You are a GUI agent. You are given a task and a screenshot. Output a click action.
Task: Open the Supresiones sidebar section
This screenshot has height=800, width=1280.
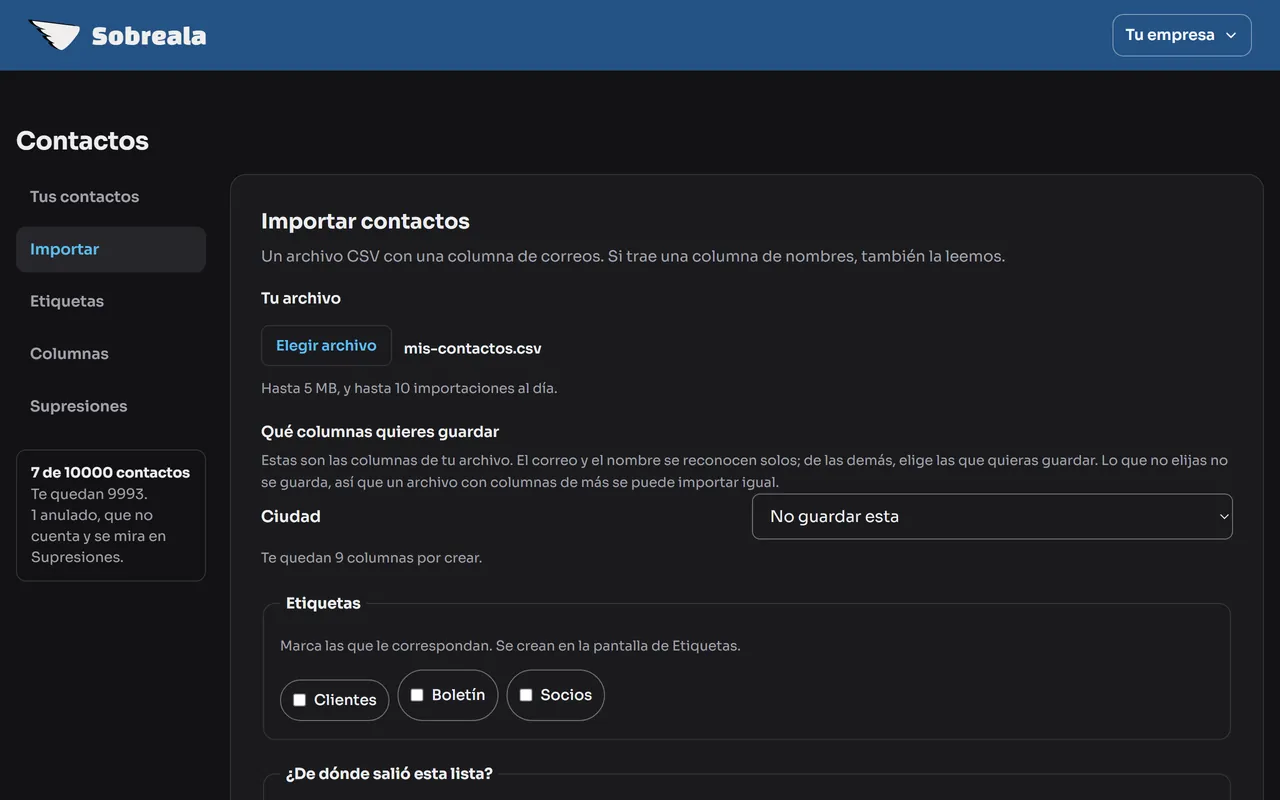point(111,406)
